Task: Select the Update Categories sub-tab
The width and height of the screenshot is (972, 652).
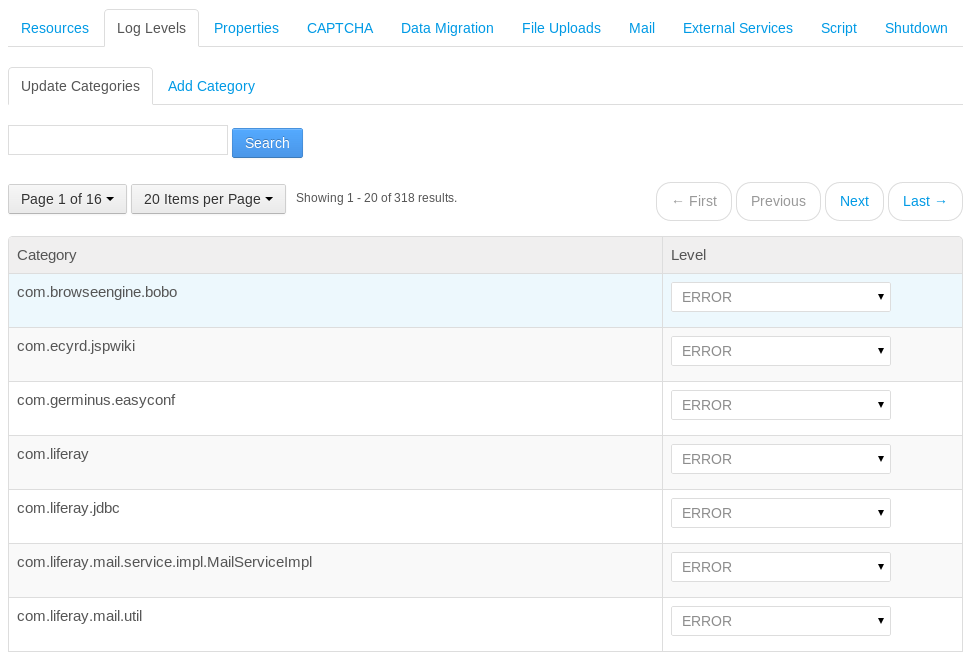Action: [81, 86]
